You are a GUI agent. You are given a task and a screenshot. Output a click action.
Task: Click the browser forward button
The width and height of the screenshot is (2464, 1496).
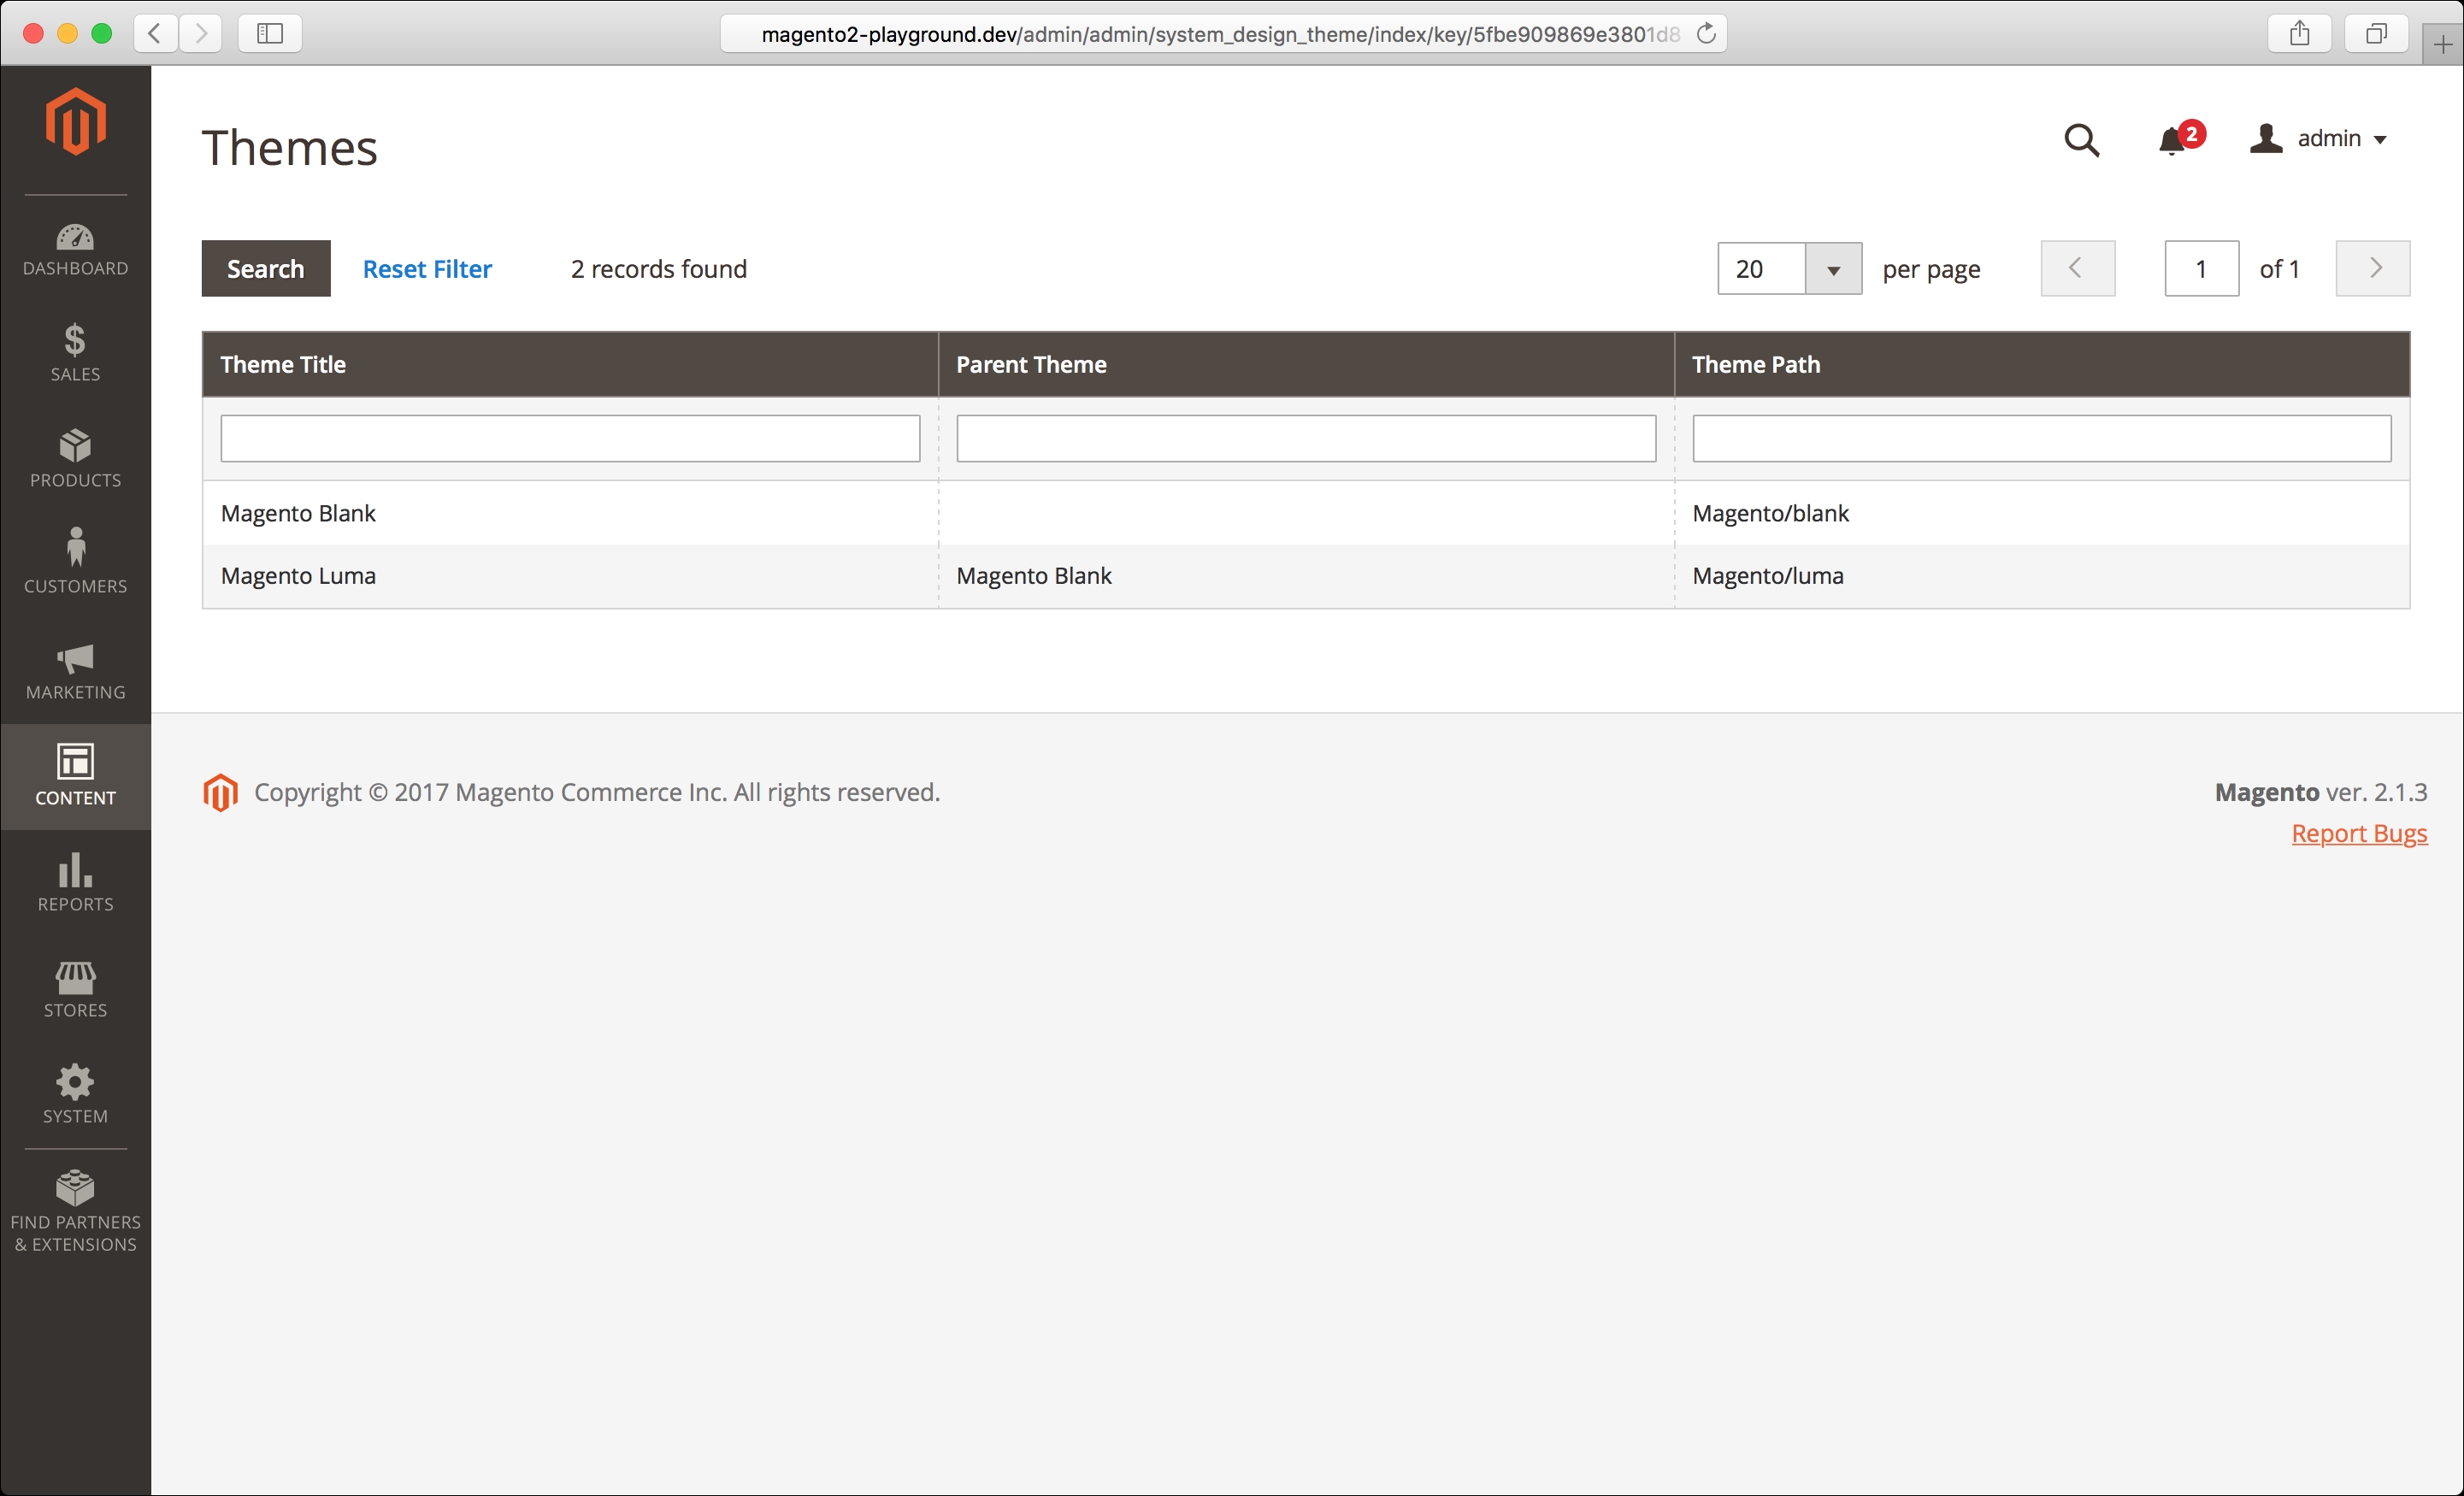[201, 33]
